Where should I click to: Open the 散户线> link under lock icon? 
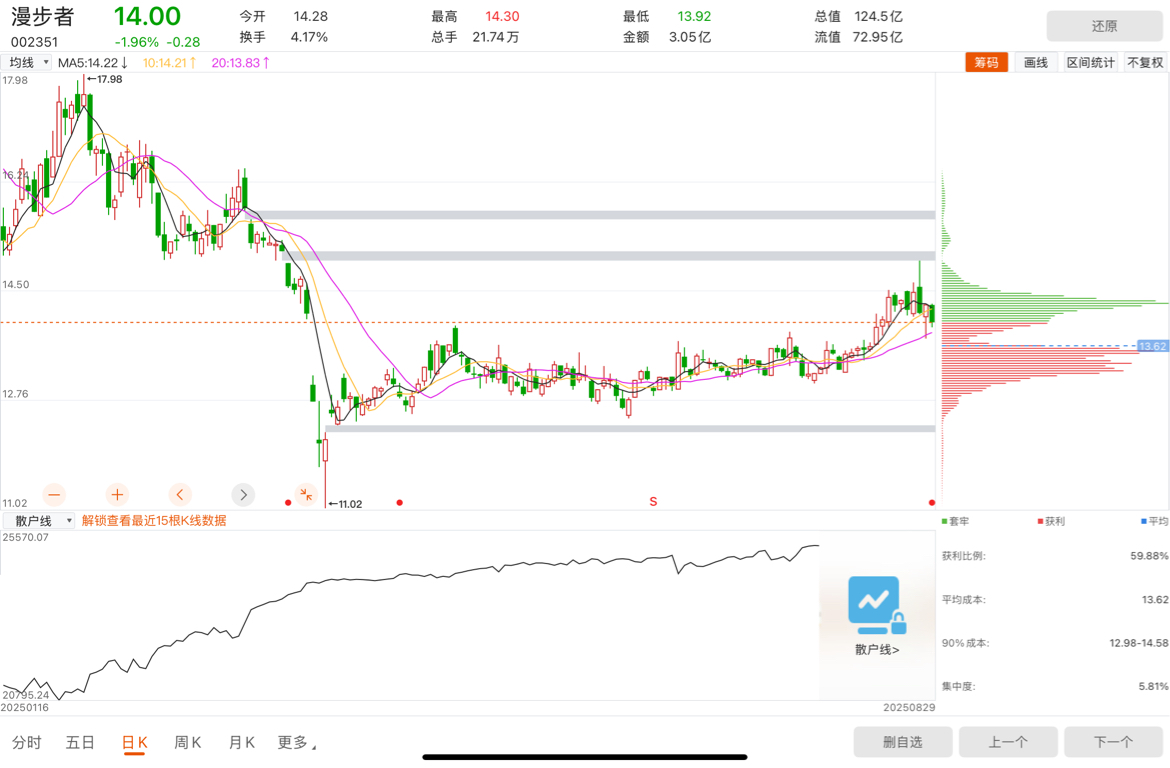point(877,649)
